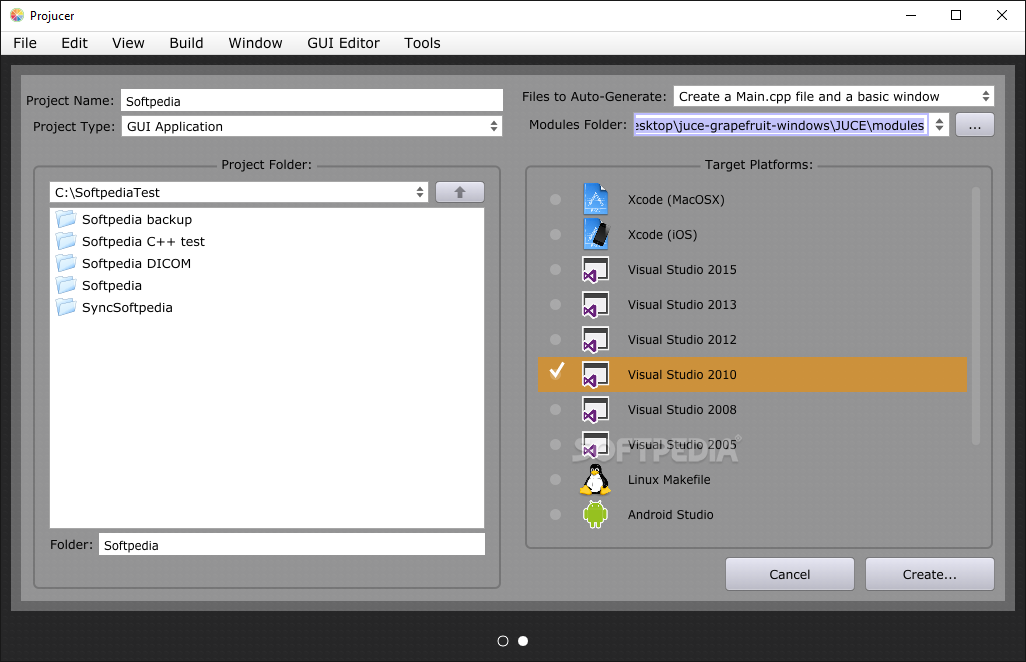Browse for modules folder with ... button
The height and width of the screenshot is (662, 1026).
975,125
